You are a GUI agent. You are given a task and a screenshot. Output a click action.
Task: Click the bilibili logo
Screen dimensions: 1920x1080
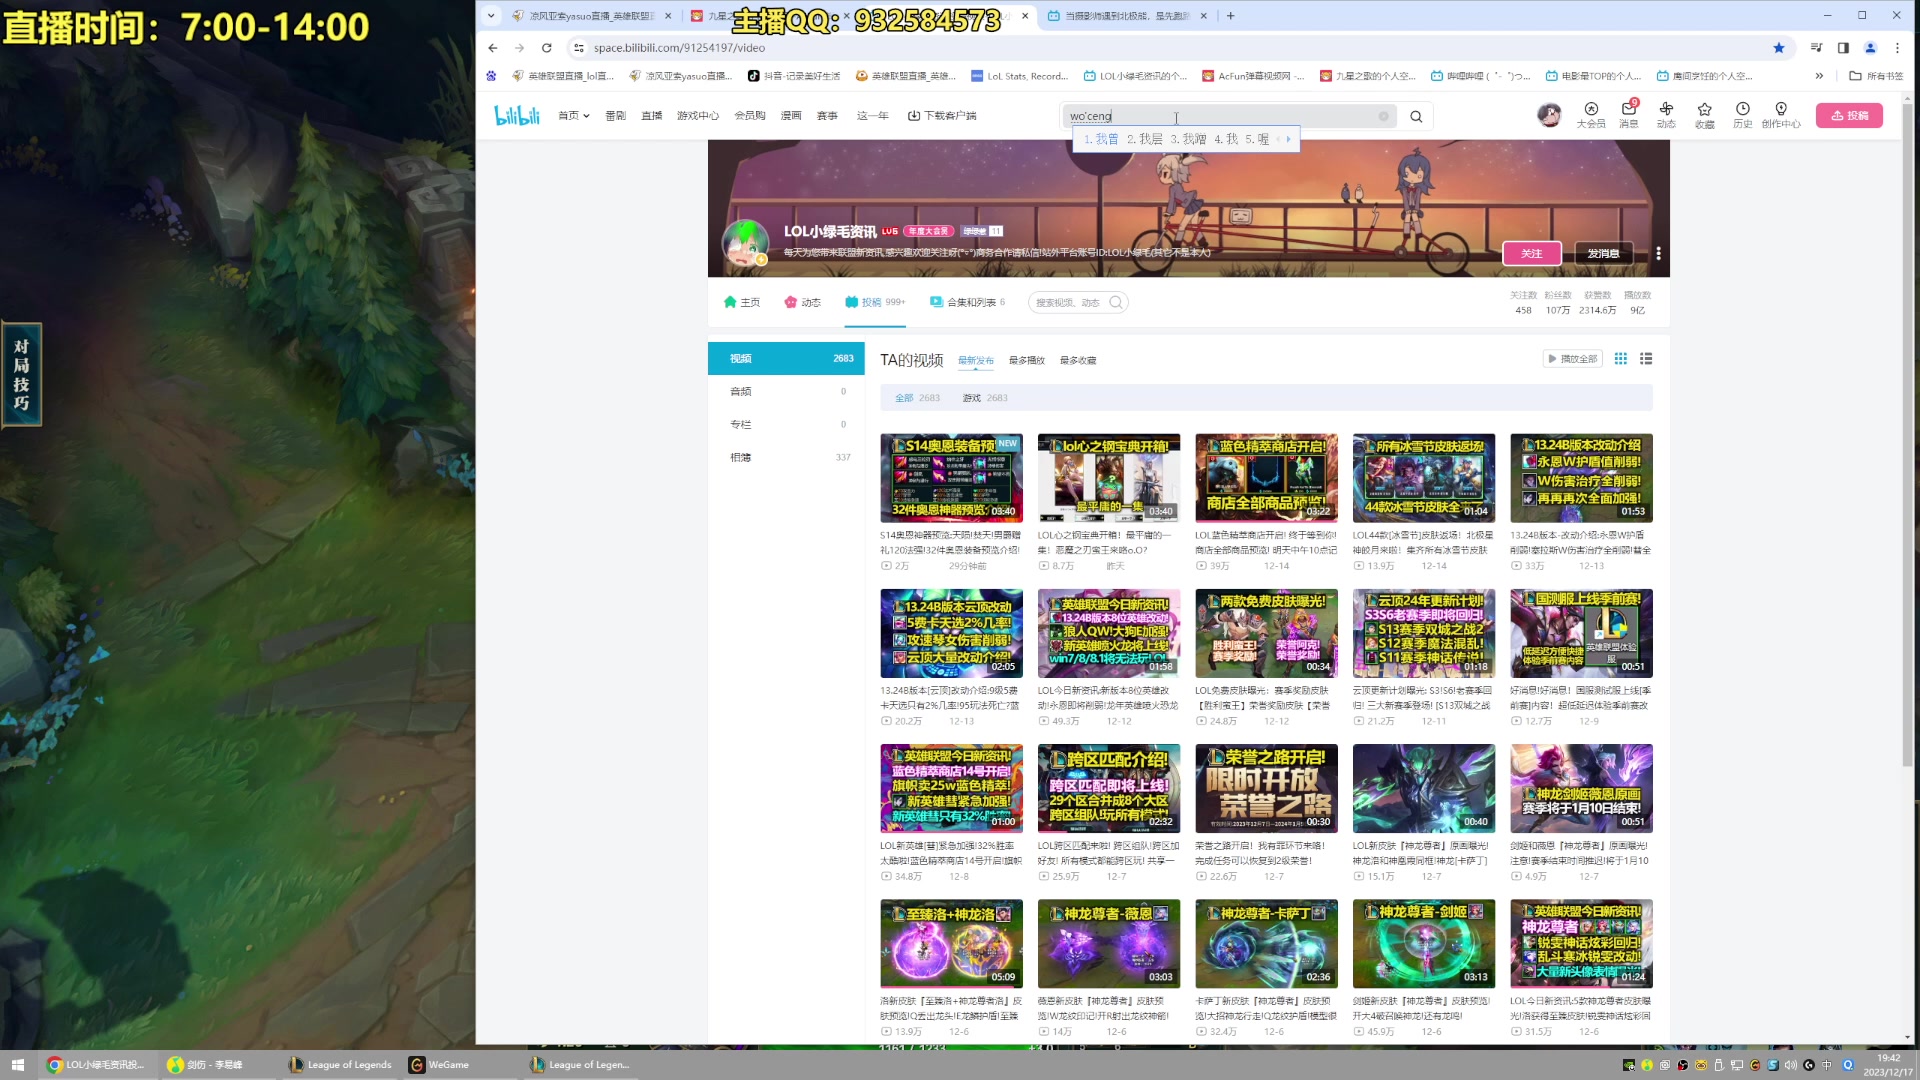[517, 116]
